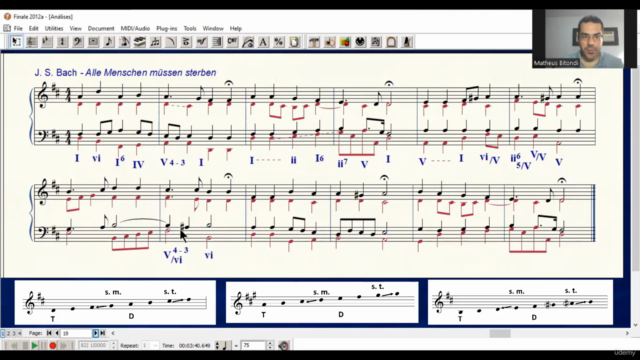The image size is (640, 360).
Task: Open the View menu
Action: coord(76,29)
